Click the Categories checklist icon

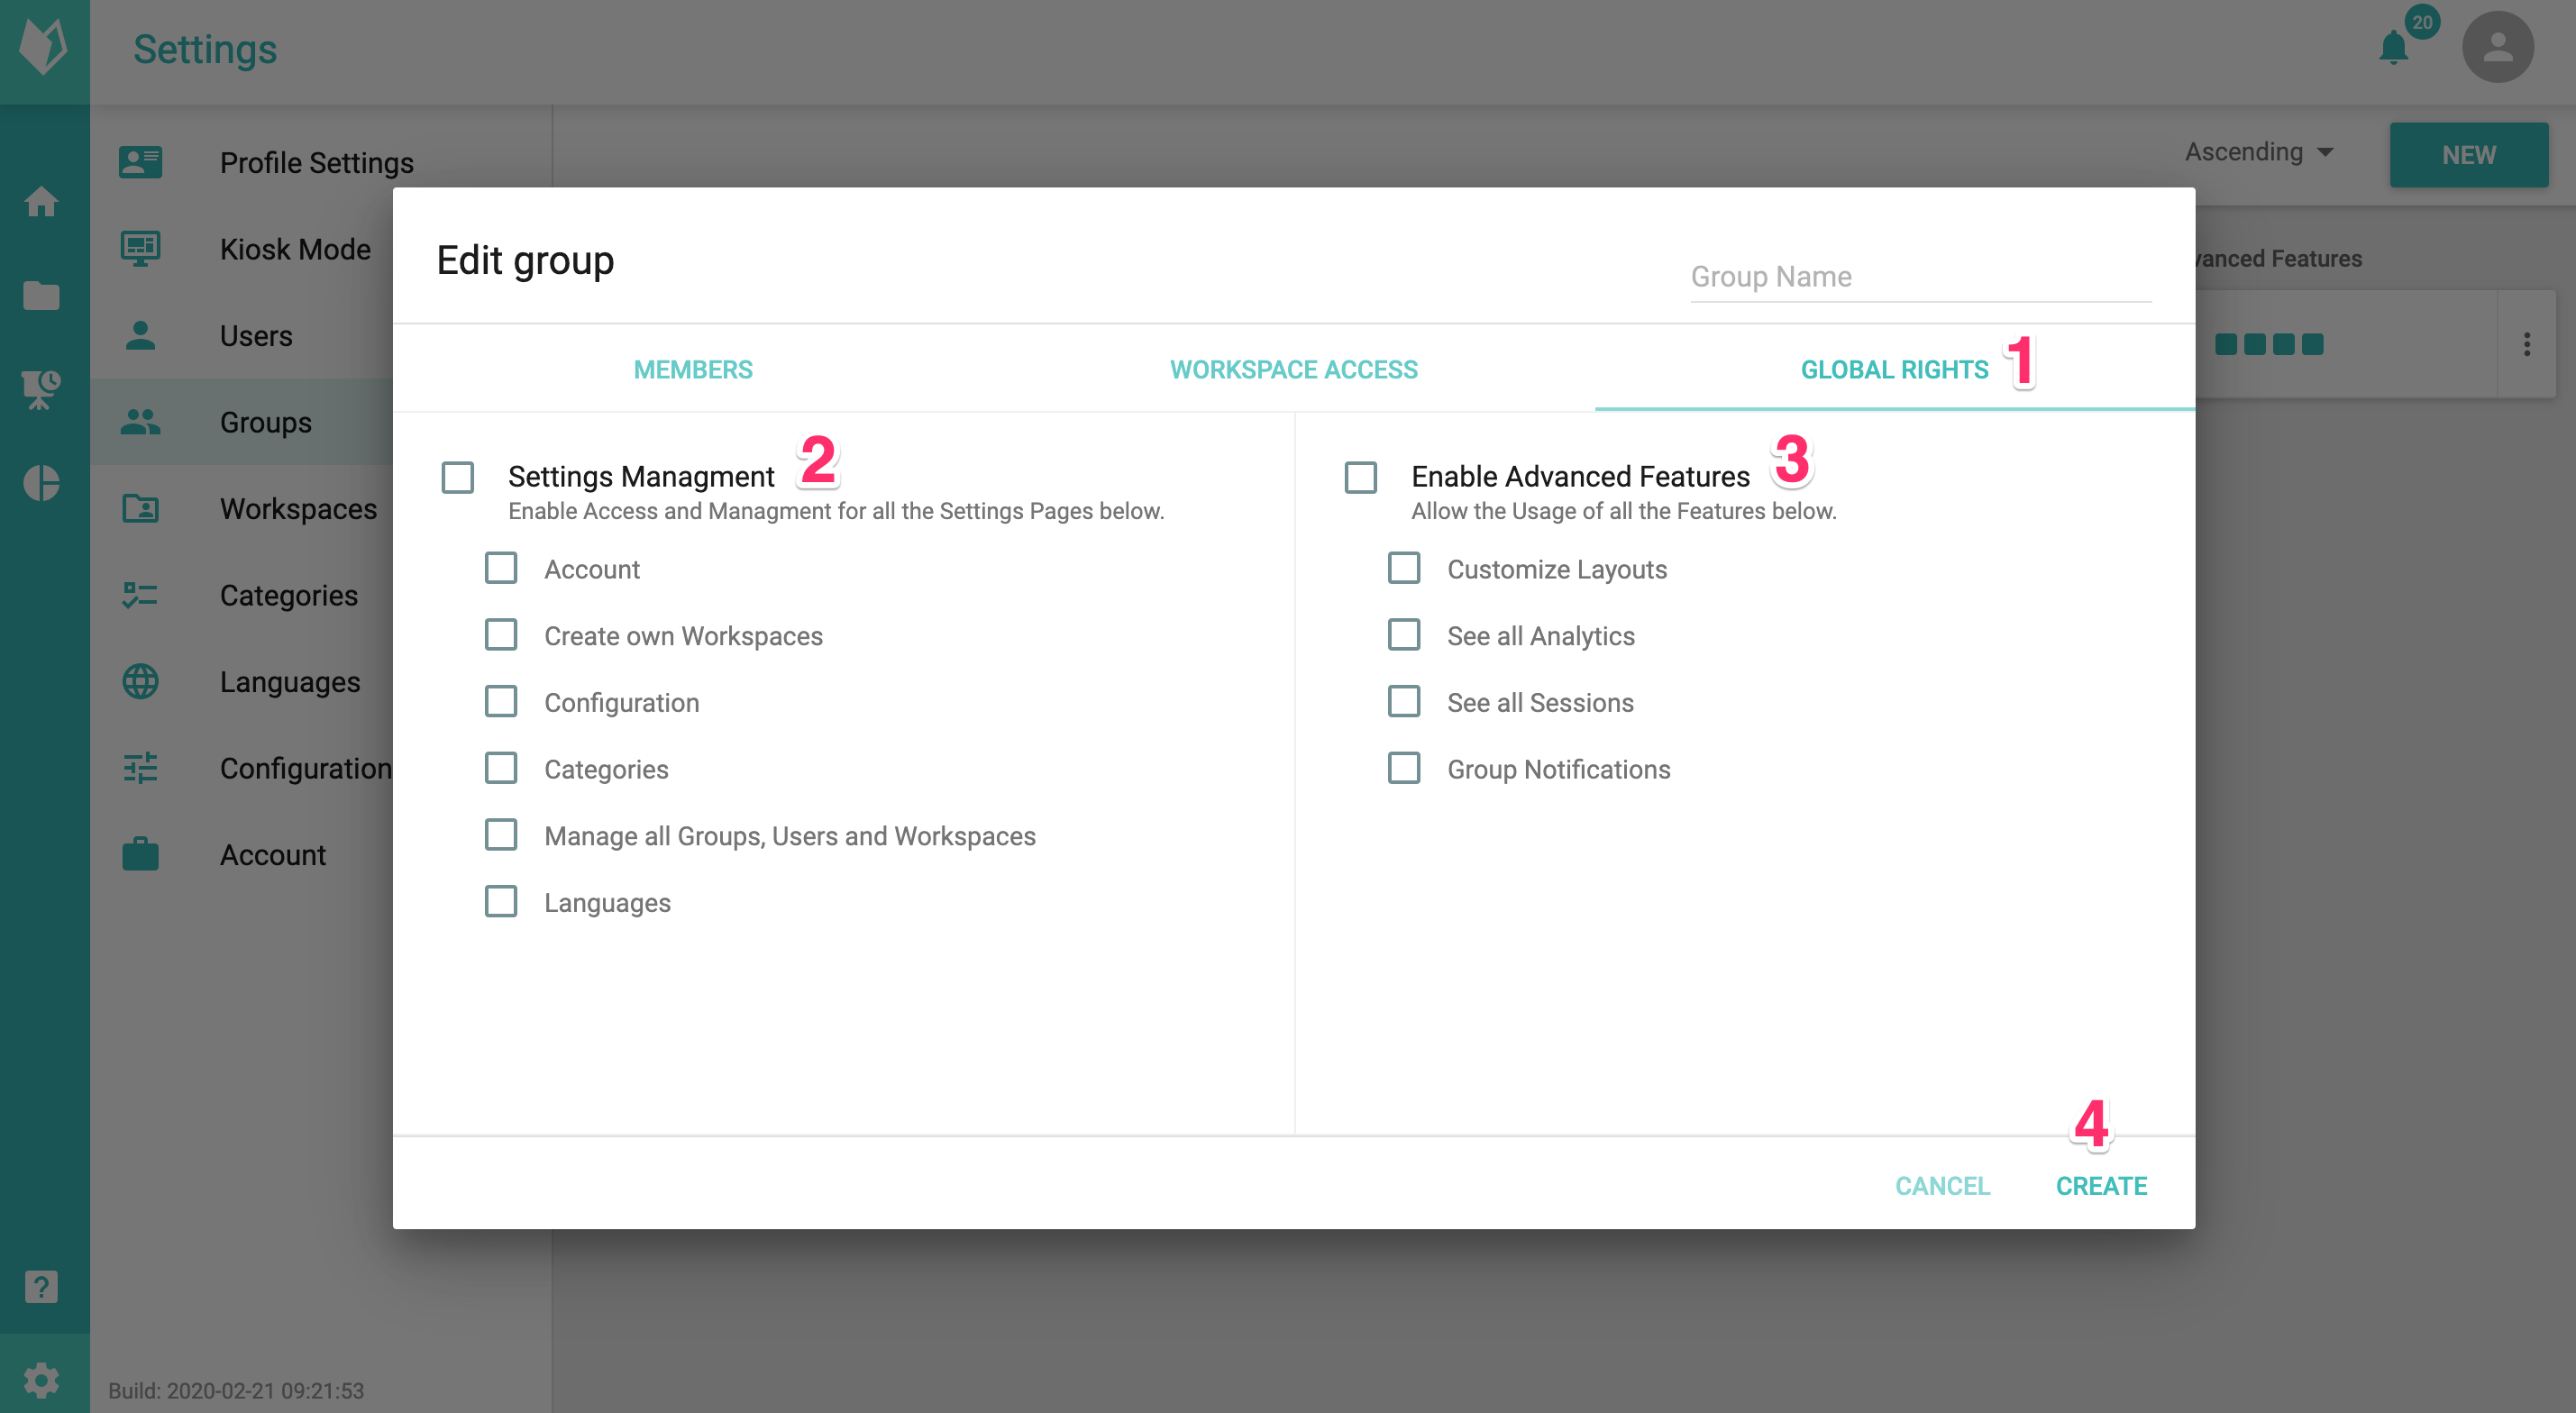(140, 595)
